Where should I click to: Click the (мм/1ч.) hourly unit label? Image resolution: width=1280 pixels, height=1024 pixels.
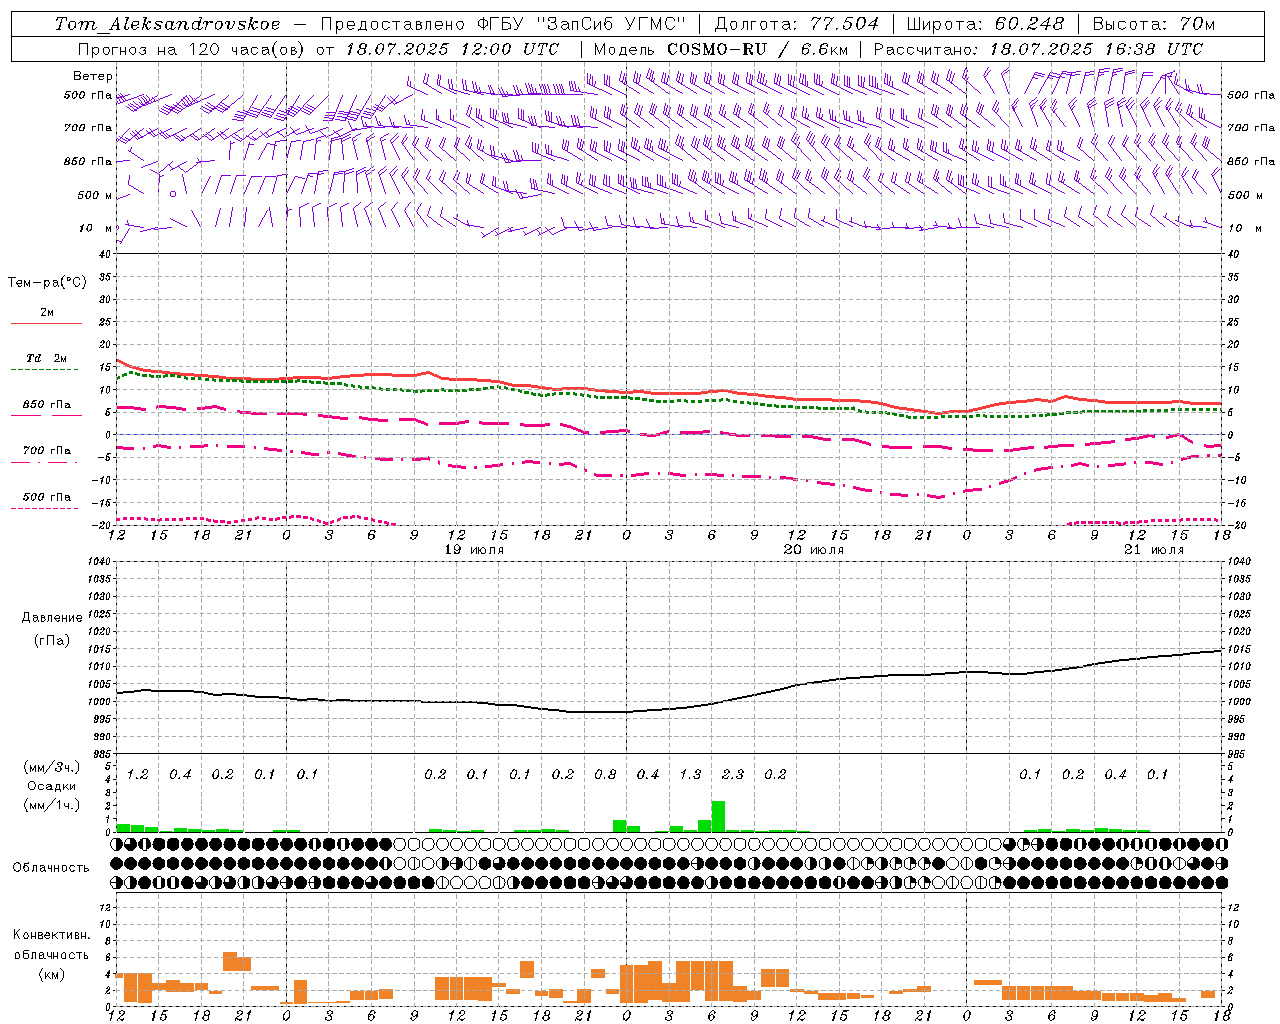pos(52,804)
